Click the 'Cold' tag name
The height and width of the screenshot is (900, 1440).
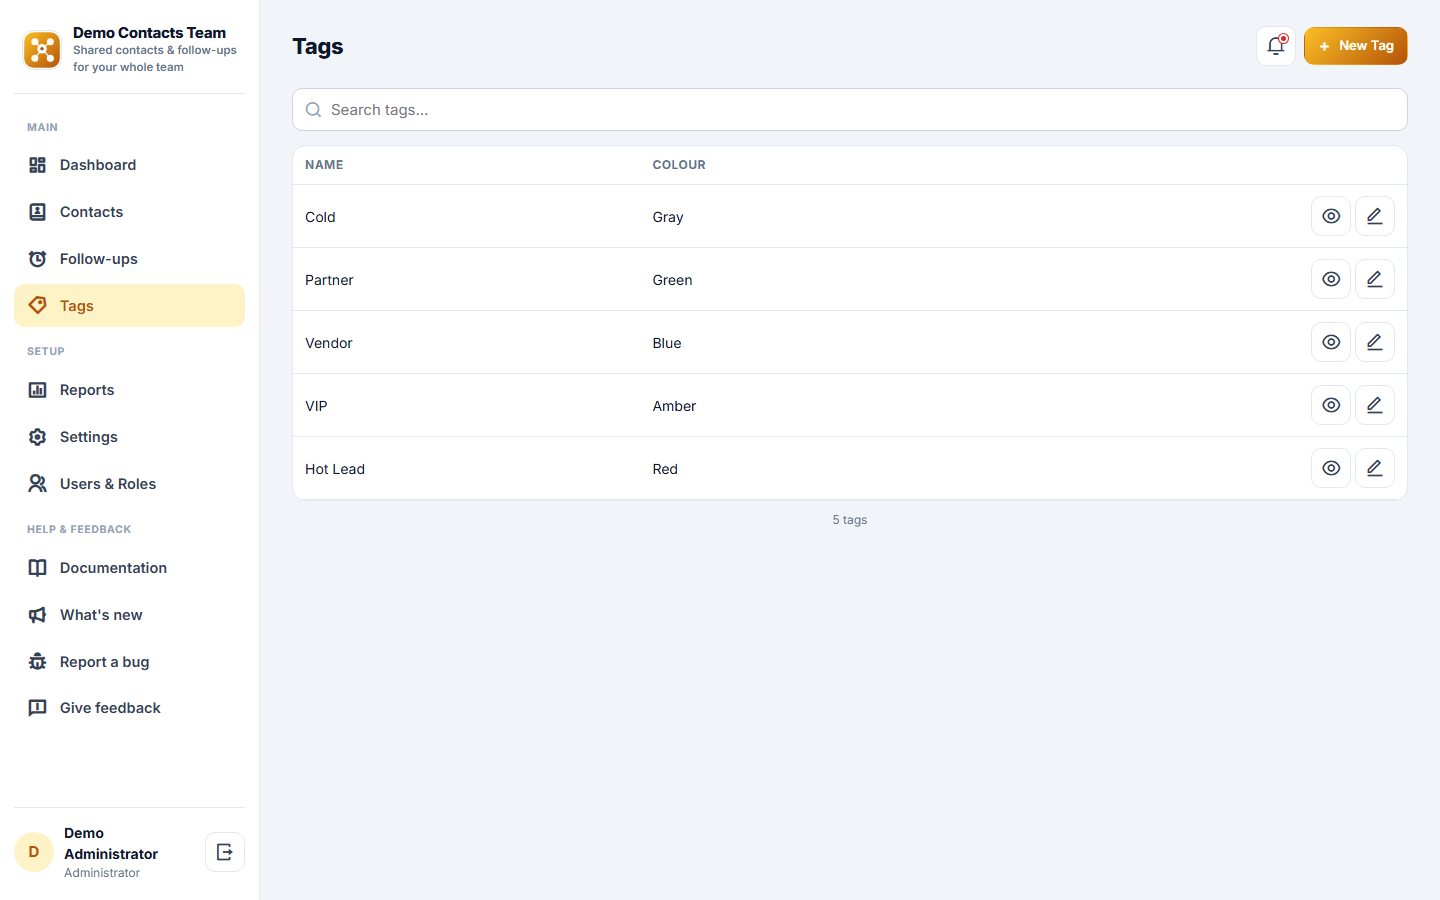[320, 217]
